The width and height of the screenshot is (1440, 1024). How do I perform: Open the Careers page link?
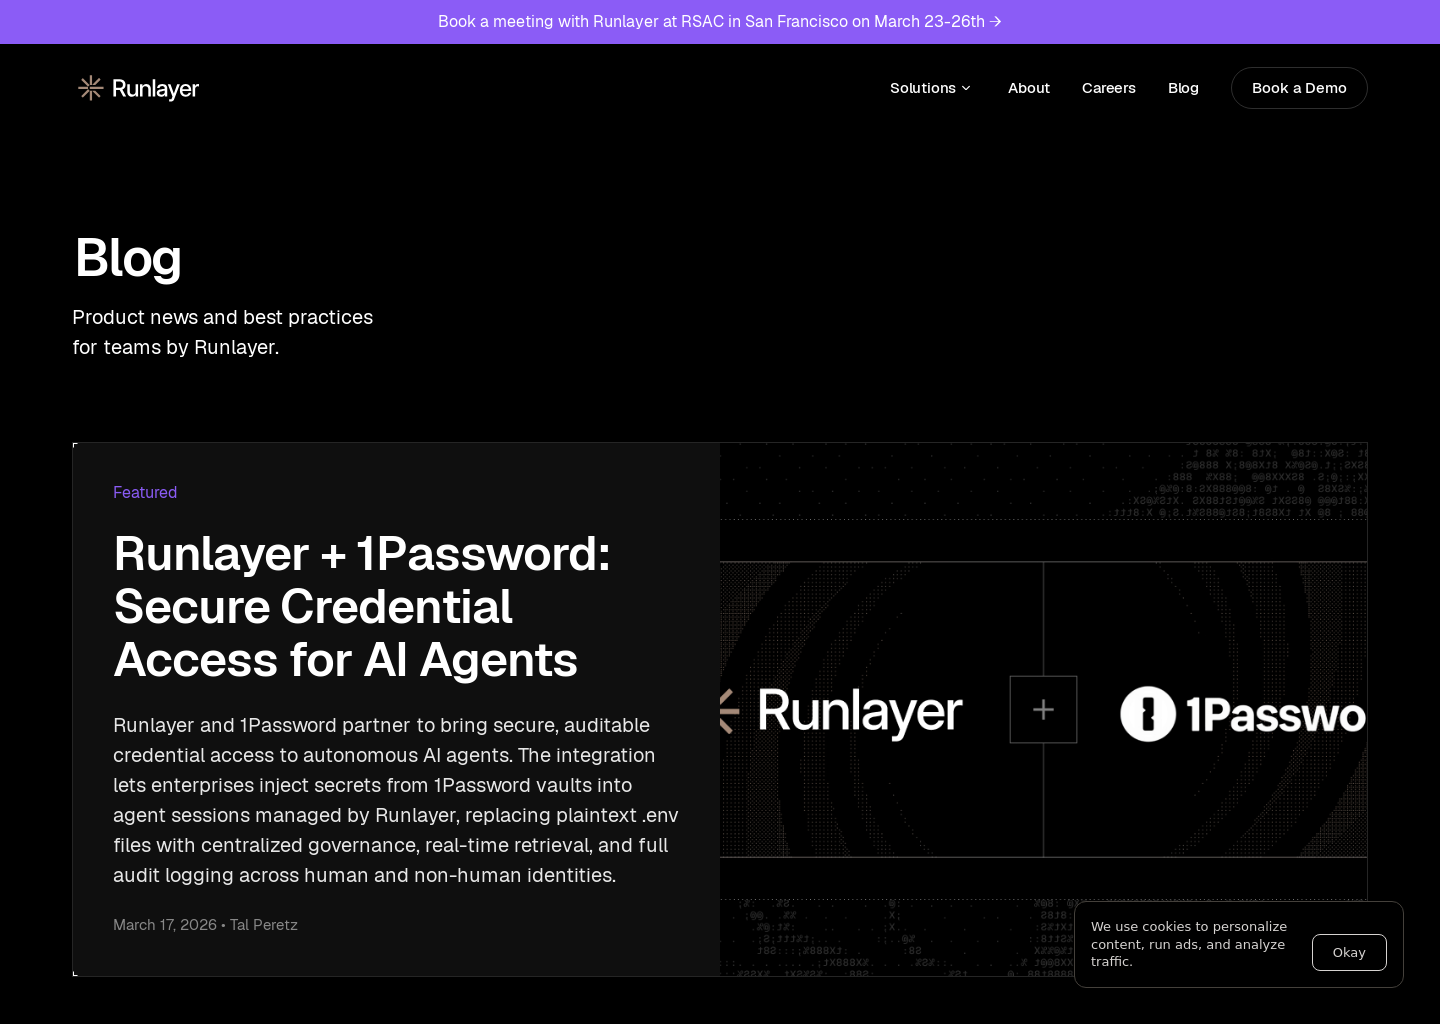tap(1108, 88)
